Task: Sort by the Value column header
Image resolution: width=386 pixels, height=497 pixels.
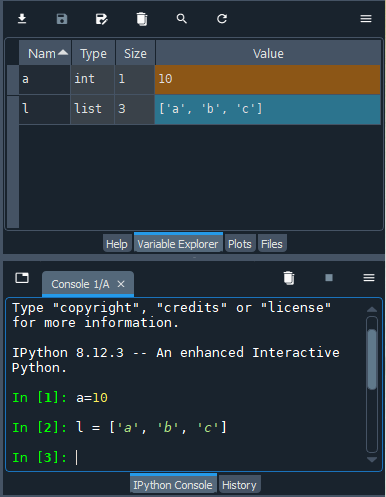Action: 268,53
